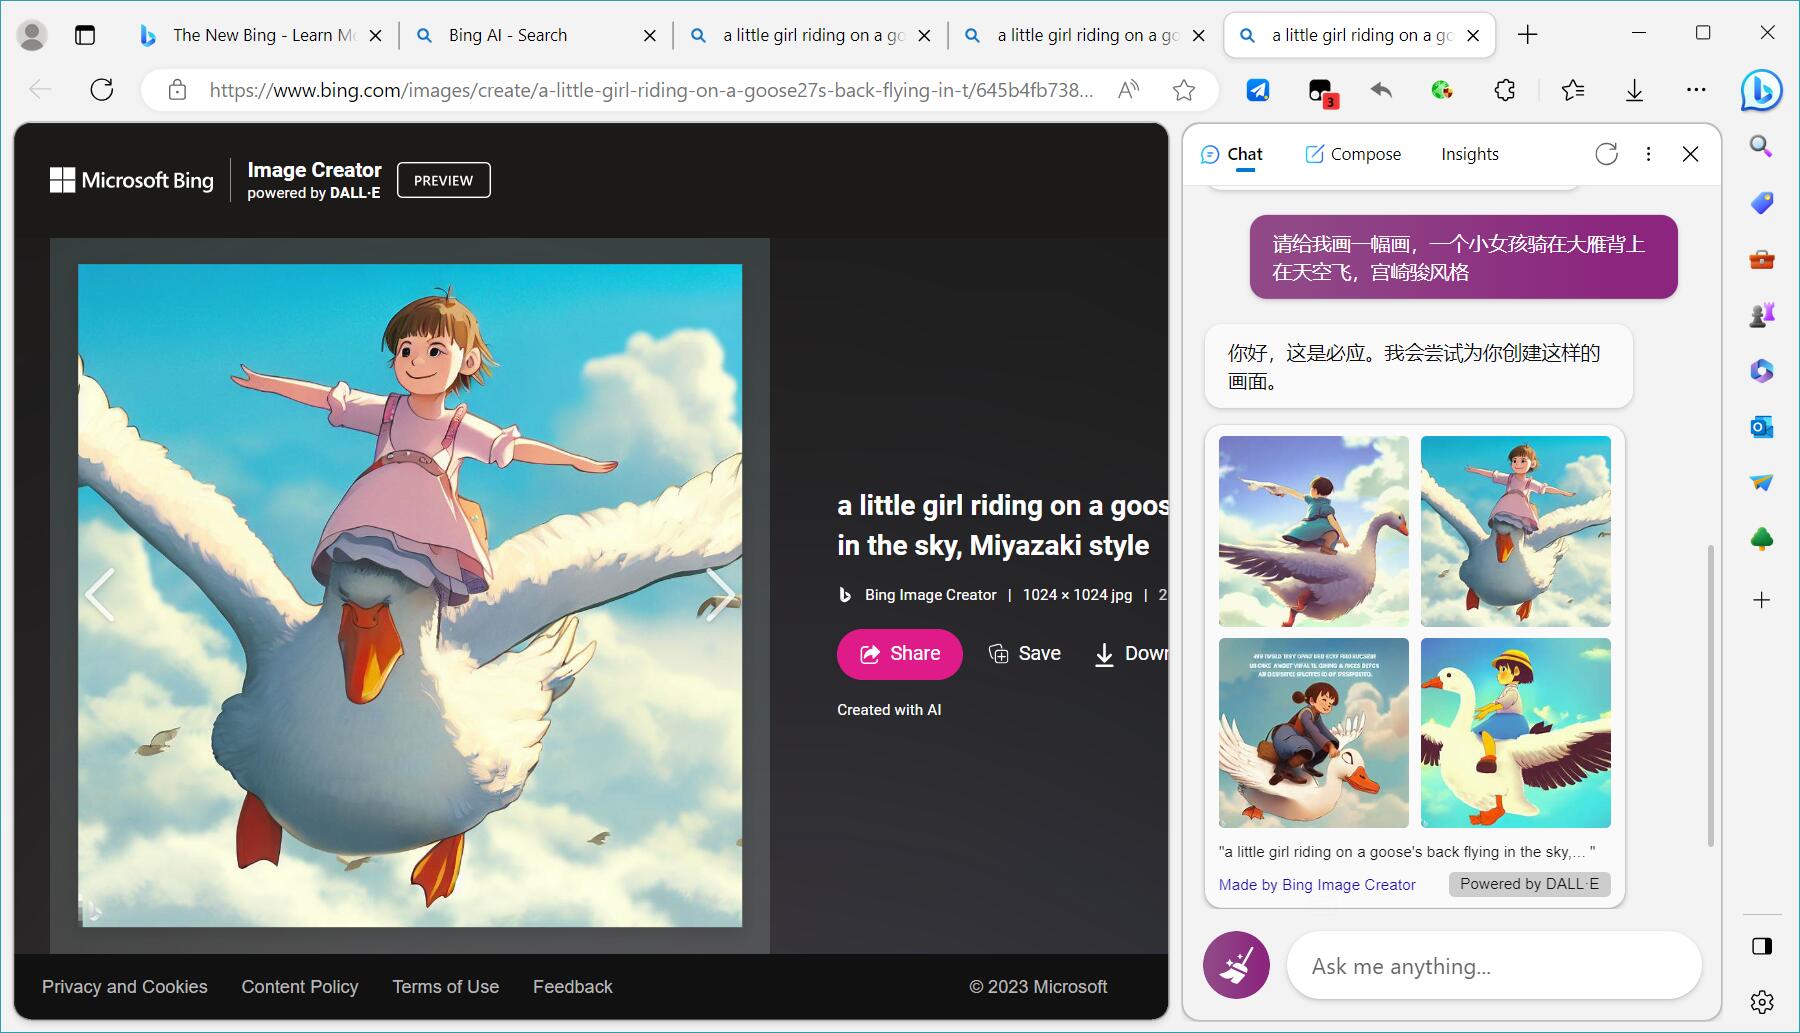Show next image with right arrow
The height and width of the screenshot is (1033, 1800).
tap(719, 595)
